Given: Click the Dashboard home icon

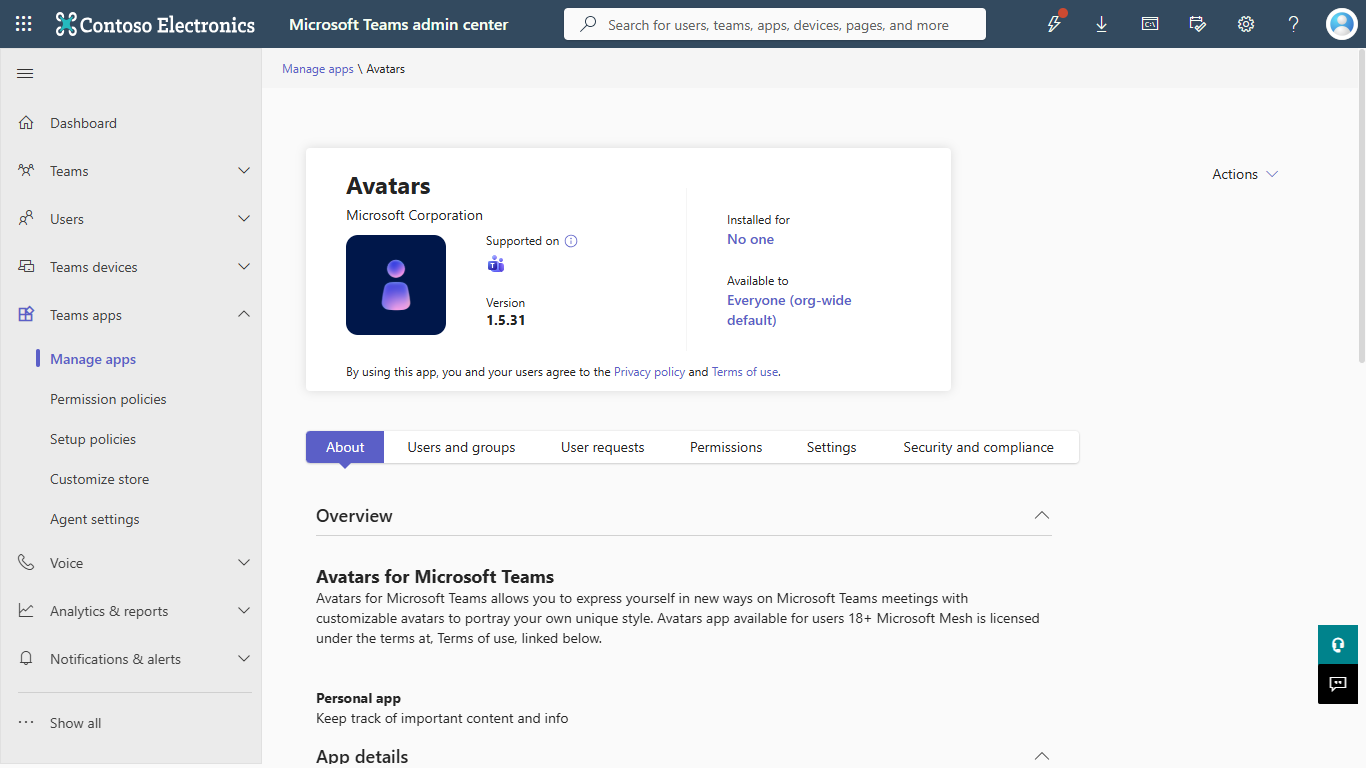Looking at the screenshot, I should click(26, 123).
